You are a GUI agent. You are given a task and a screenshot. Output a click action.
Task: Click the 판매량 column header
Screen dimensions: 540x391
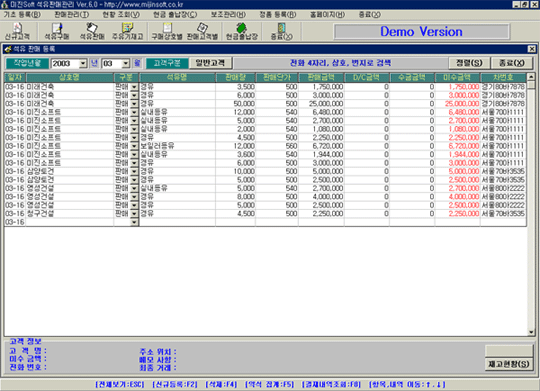(236, 78)
